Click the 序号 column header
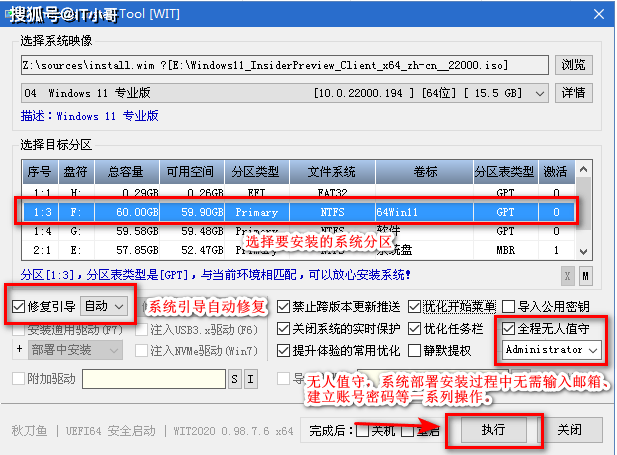Image resolution: width=617 pixels, height=455 pixels. tap(40, 172)
